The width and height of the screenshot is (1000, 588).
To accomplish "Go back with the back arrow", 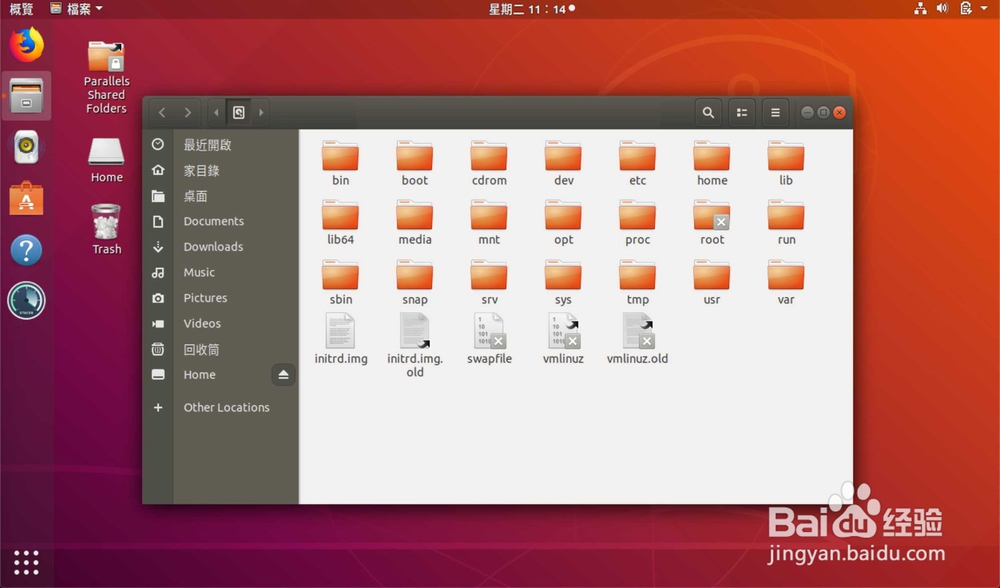I will (162, 112).
